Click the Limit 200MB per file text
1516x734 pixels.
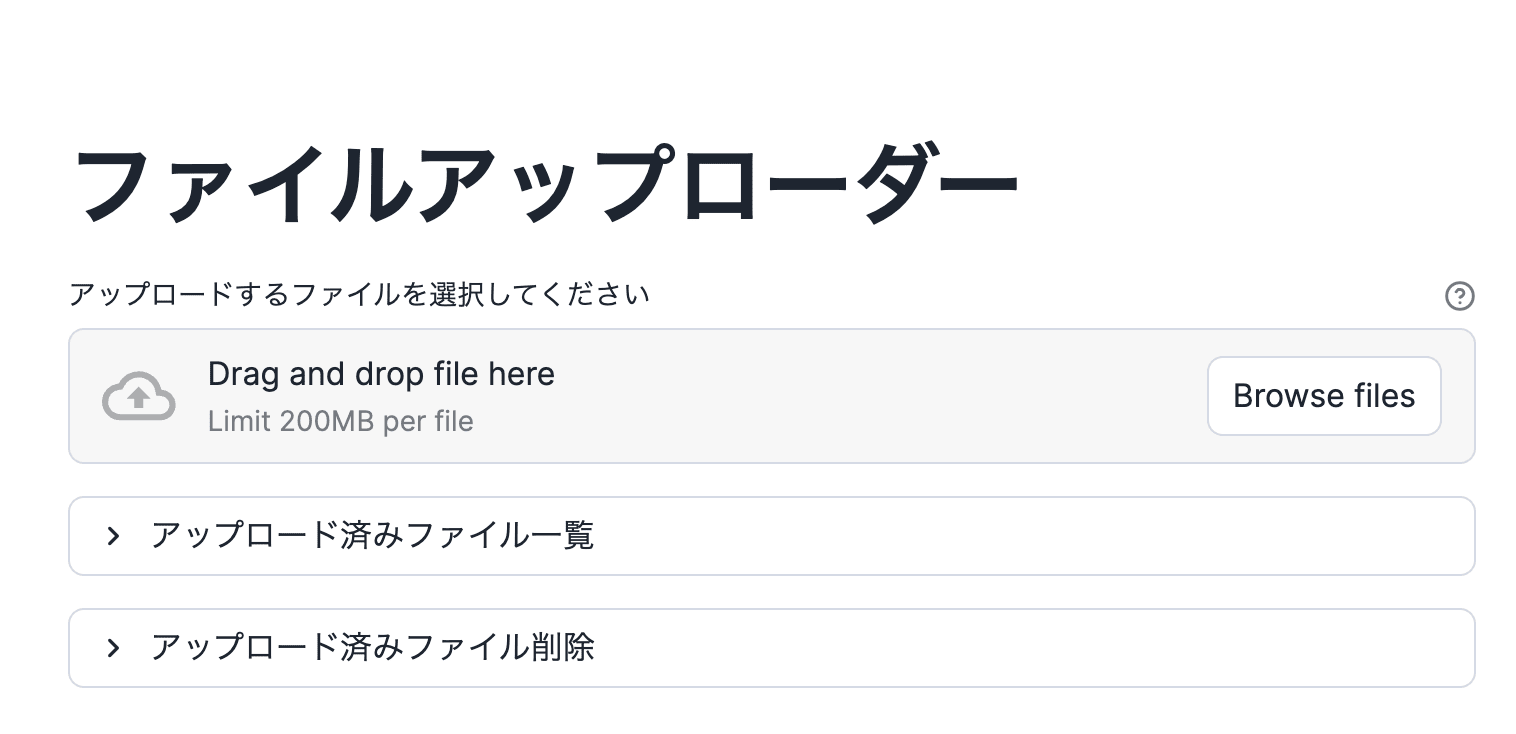341,421
